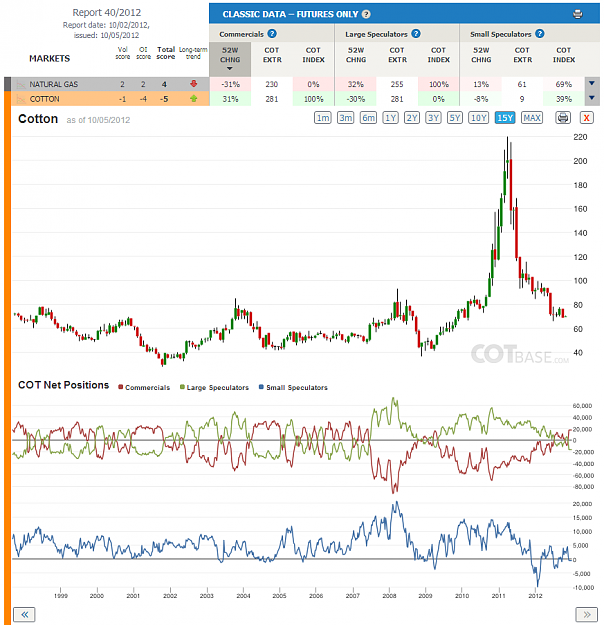Expand Natural Gas row dropdown arrow

tap(592, 84)
